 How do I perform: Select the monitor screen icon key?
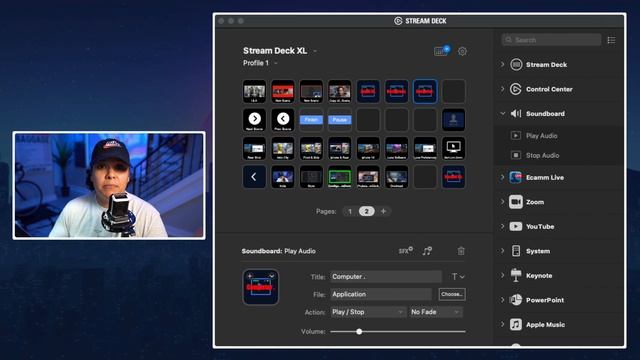point(453,148)
